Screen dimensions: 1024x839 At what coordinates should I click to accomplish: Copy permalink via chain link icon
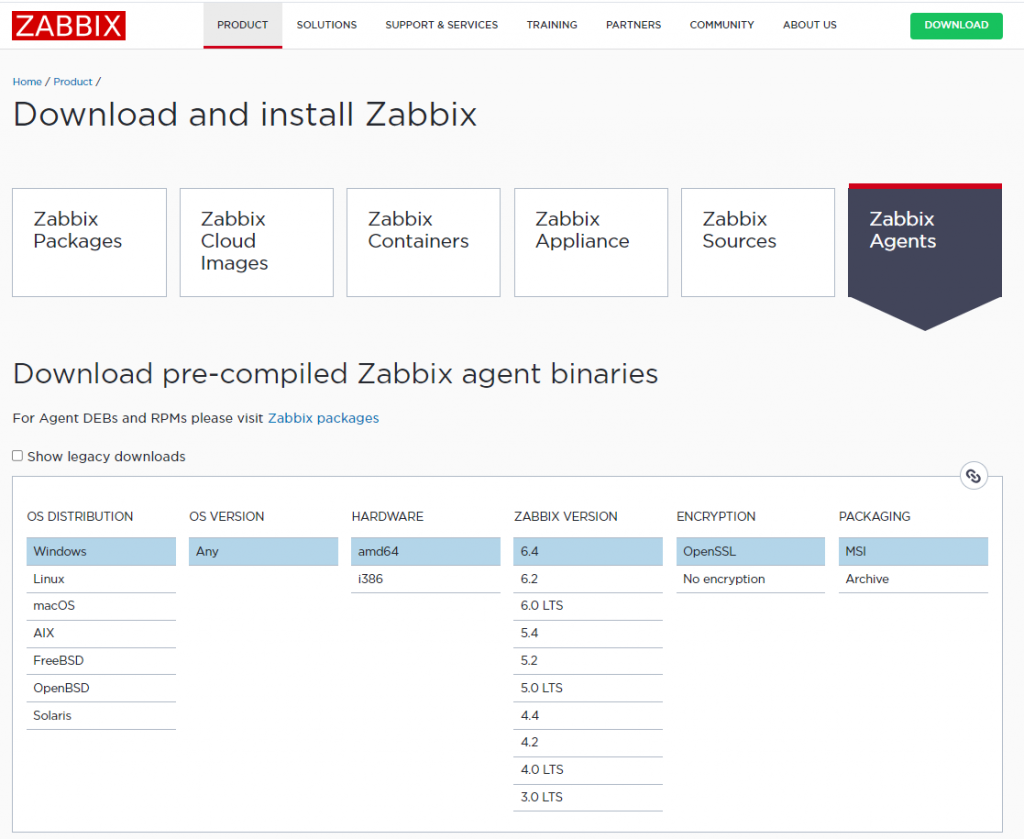[x=973, y=476]
